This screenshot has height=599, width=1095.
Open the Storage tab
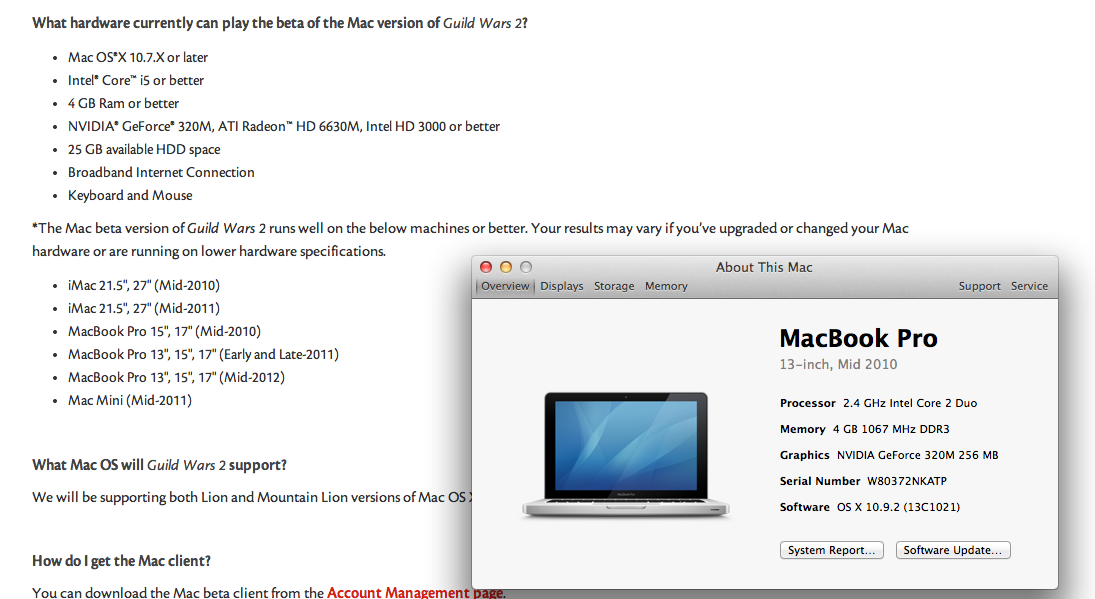(614, 286)
